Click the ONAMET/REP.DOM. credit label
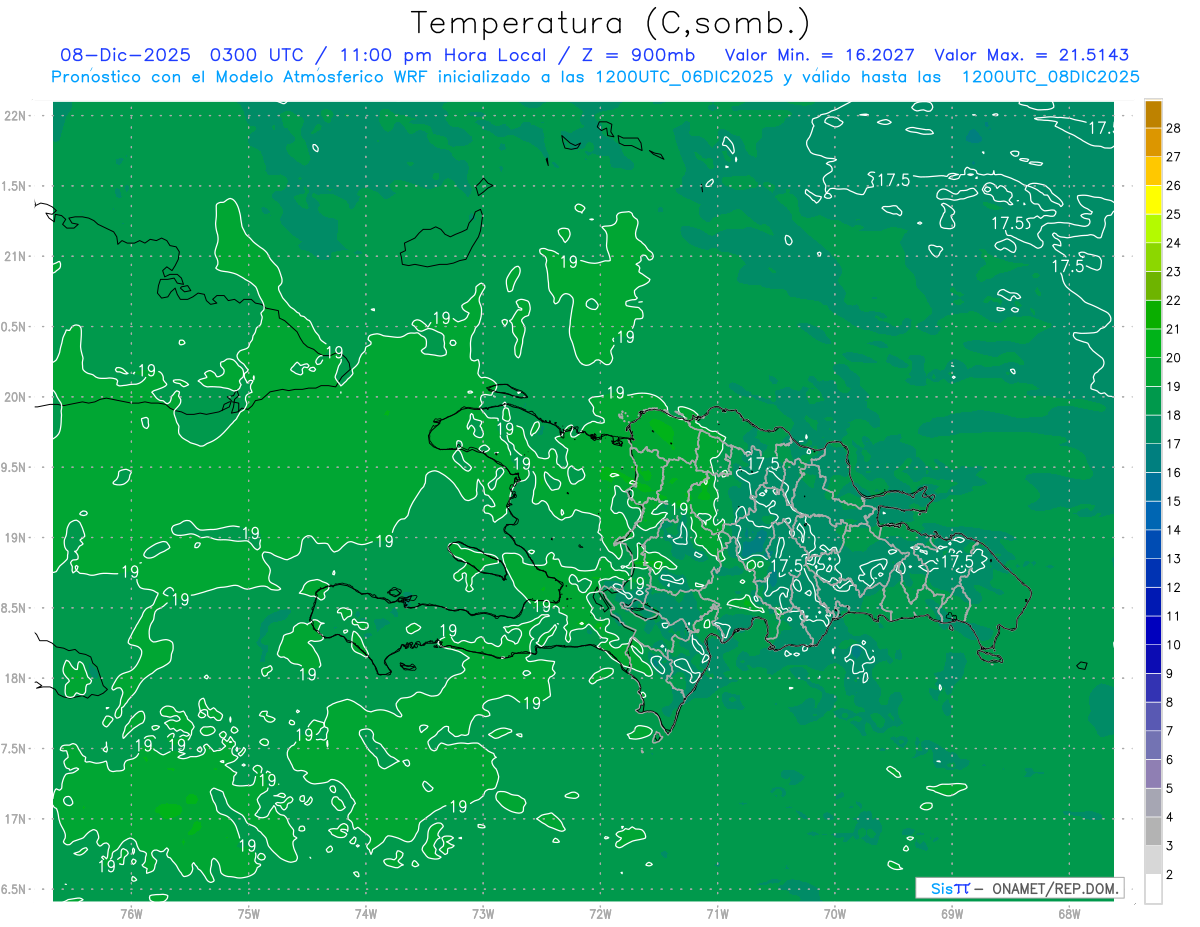Viewport: 1200px width, 927px height. click(x=1055, y=888)
